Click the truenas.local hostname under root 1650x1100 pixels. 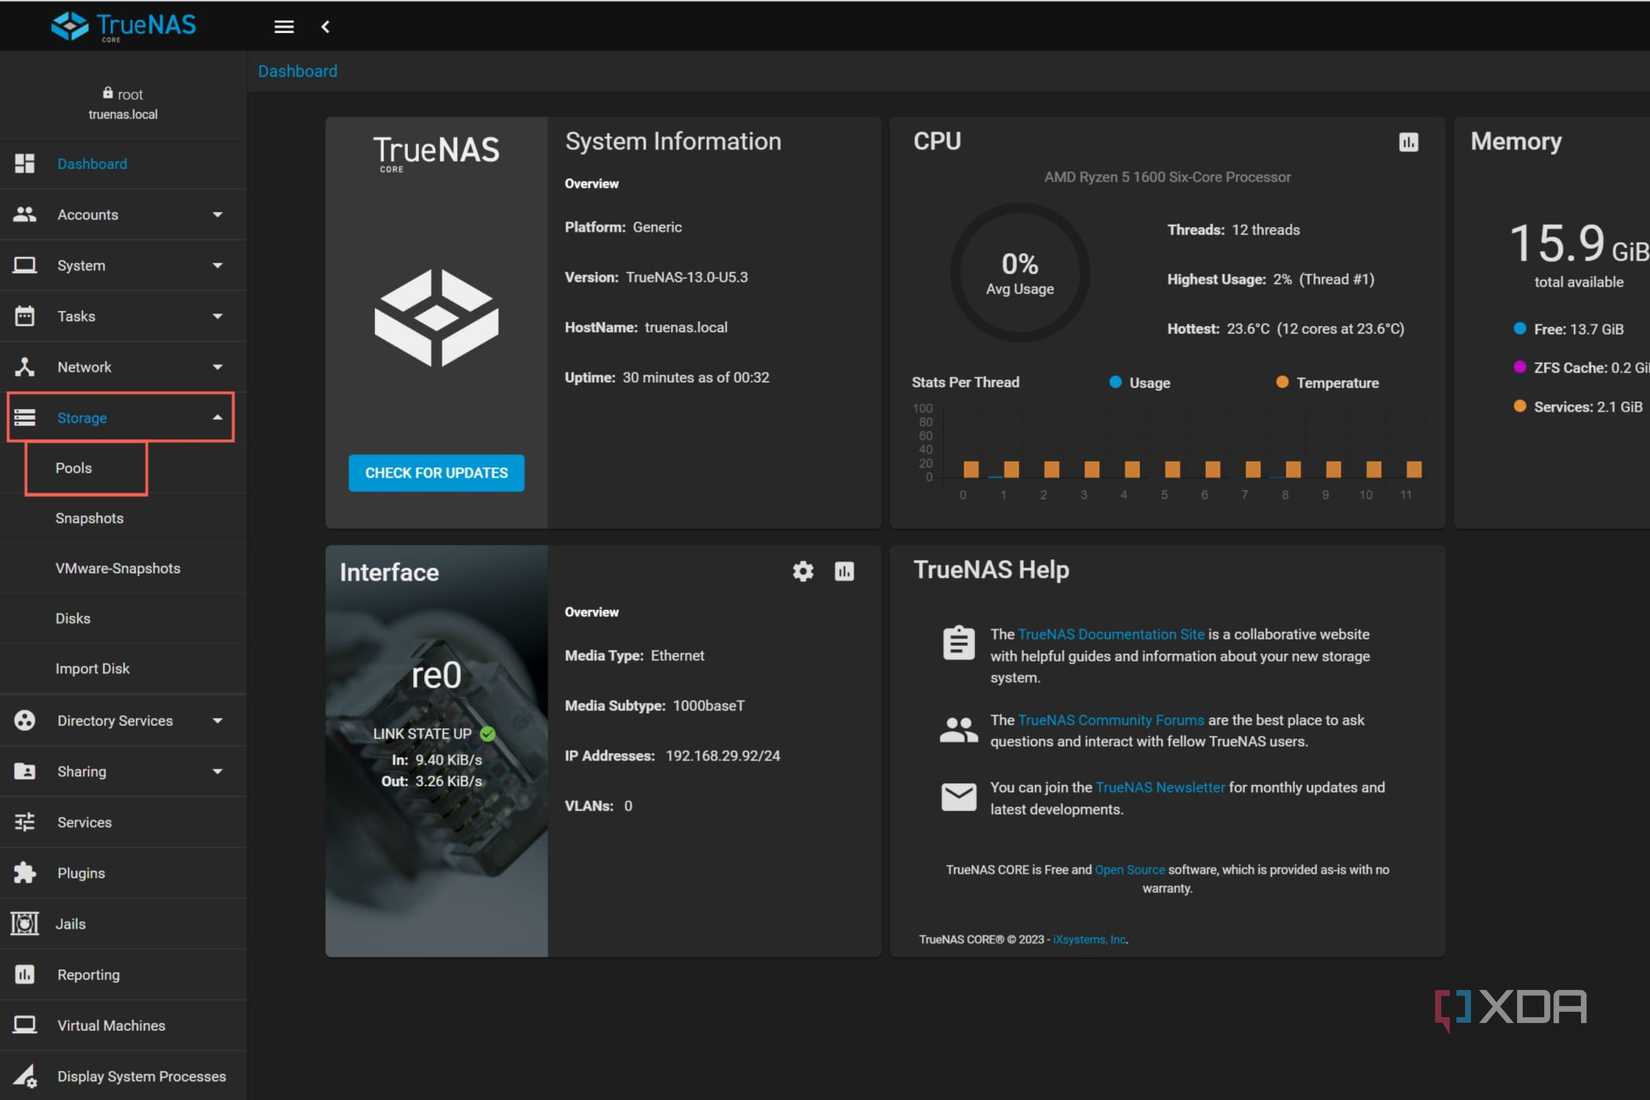click(x=123, y=114)
